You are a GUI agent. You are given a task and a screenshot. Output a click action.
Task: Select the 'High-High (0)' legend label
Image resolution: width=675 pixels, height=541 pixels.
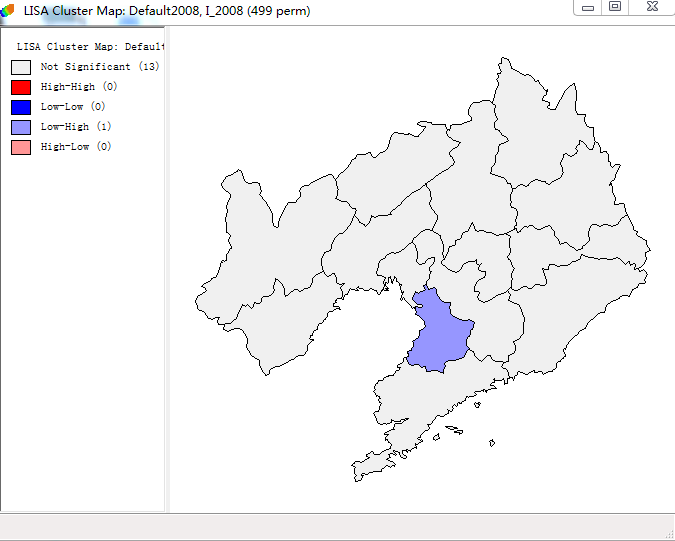click(x=79, y=87)
